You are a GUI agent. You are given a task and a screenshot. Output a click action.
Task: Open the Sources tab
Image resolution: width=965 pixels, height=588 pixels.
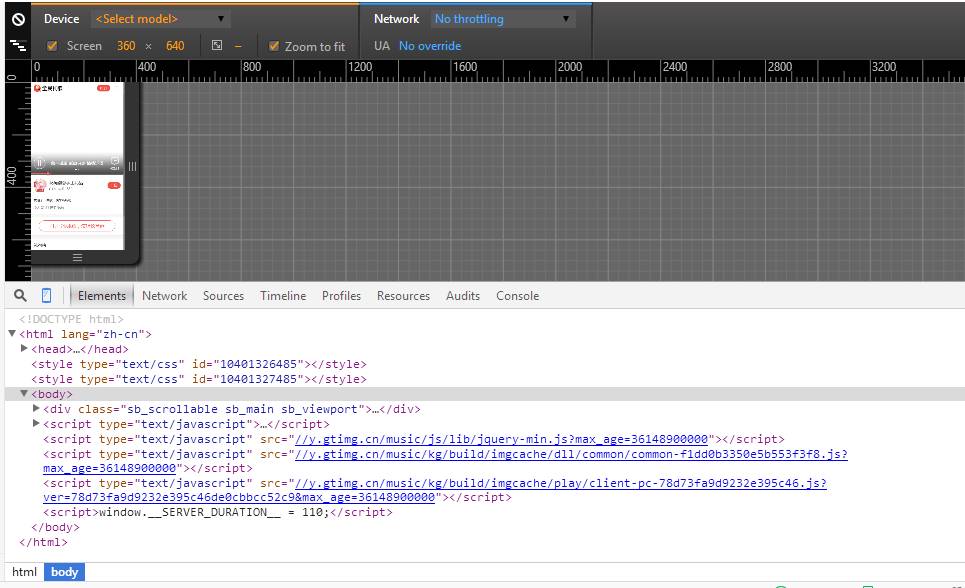tap(223, 296)
